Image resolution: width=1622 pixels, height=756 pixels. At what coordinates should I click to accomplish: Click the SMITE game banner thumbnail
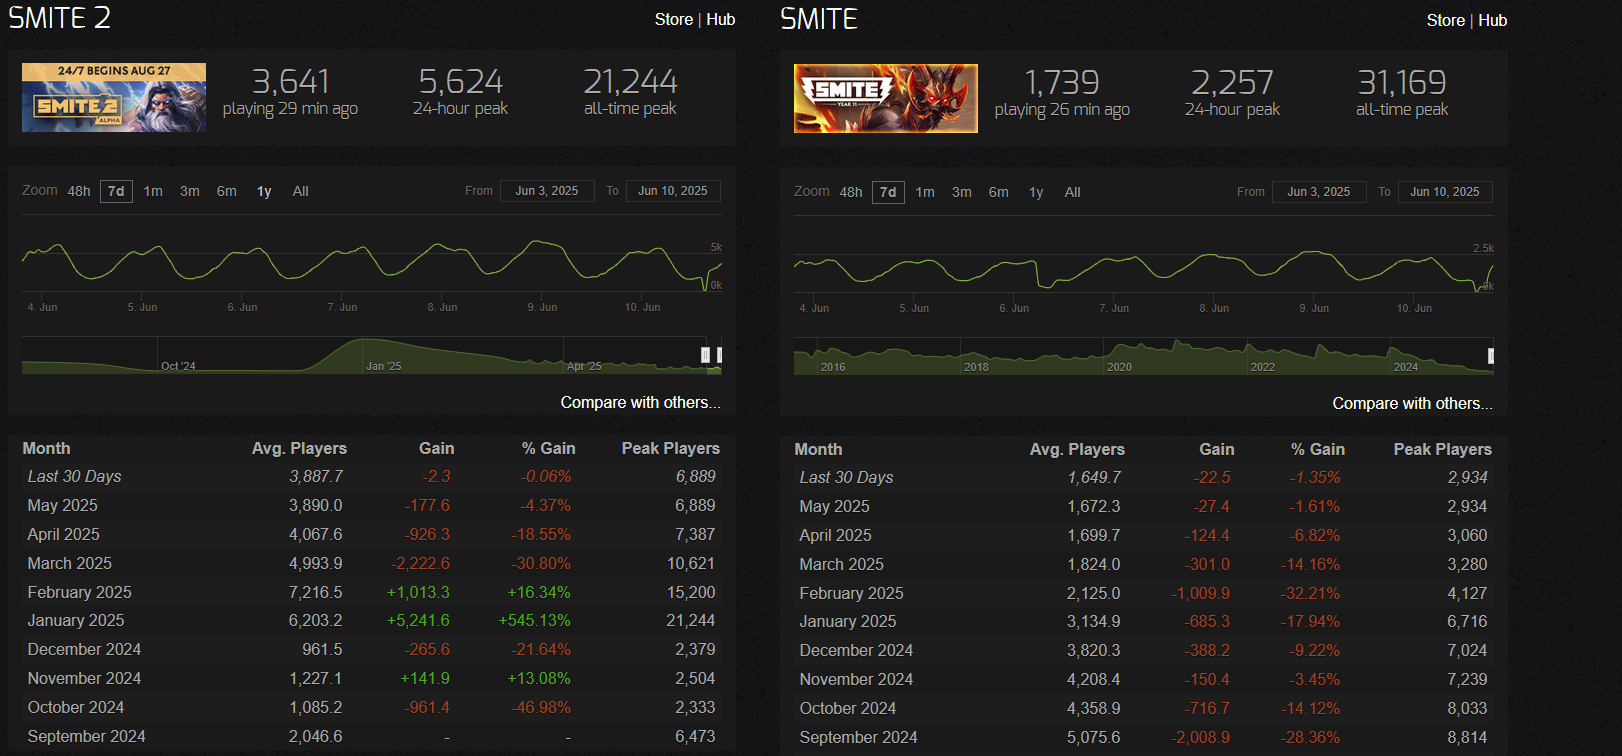point(886,98)
